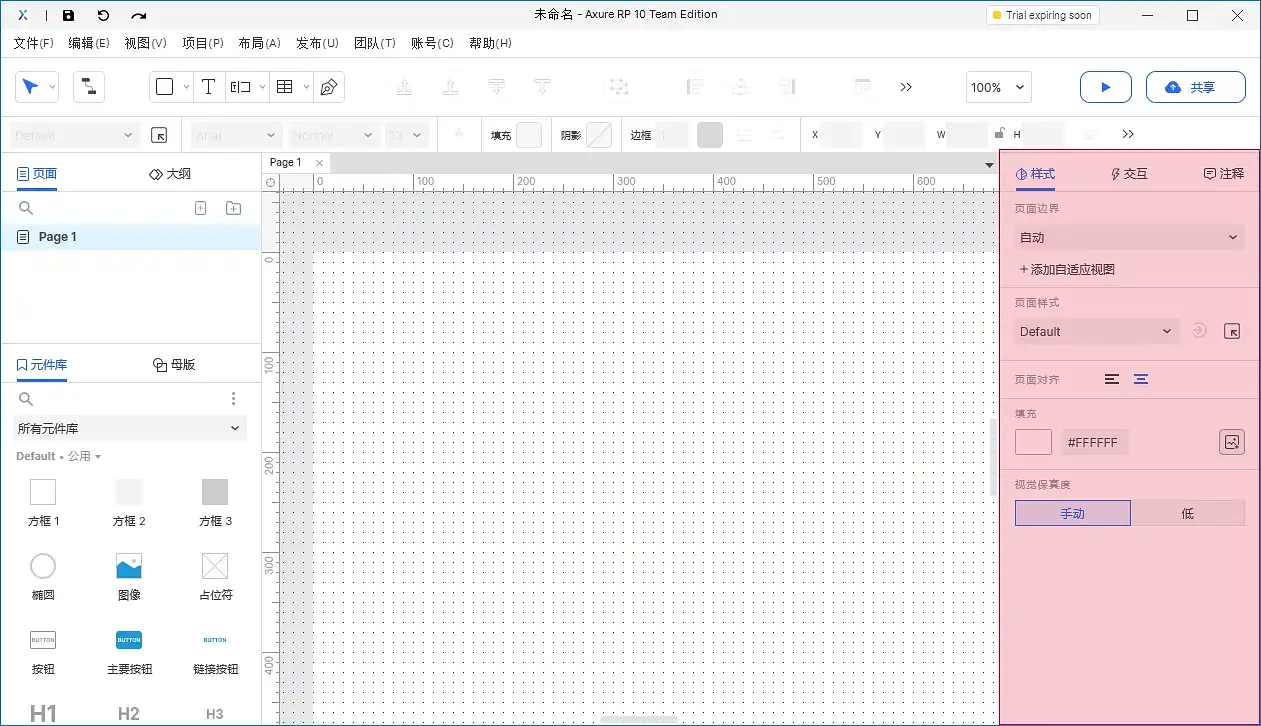Add a new page icon
Image resolution: width=1261 pixels, height=726 pixels.
pyautogui.click(x=200, y=208)
